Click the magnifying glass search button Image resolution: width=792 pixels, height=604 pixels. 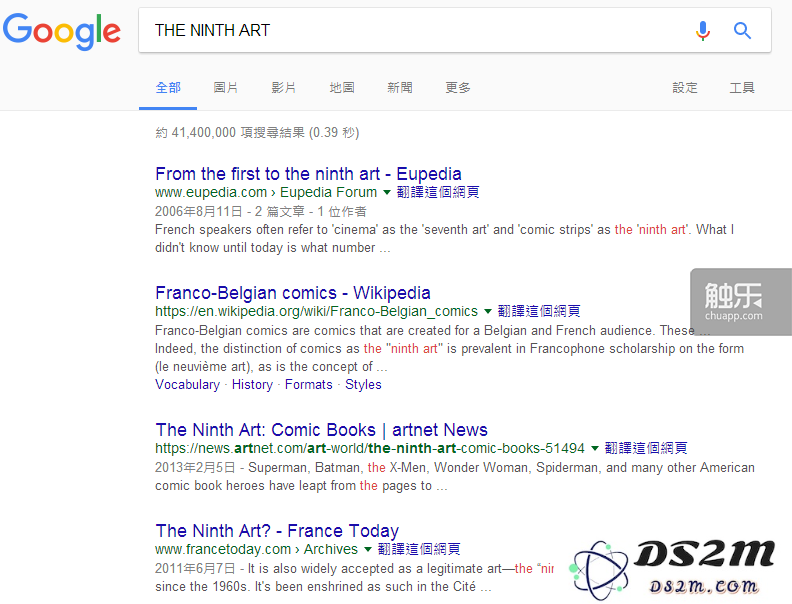(x=742, y=31)
